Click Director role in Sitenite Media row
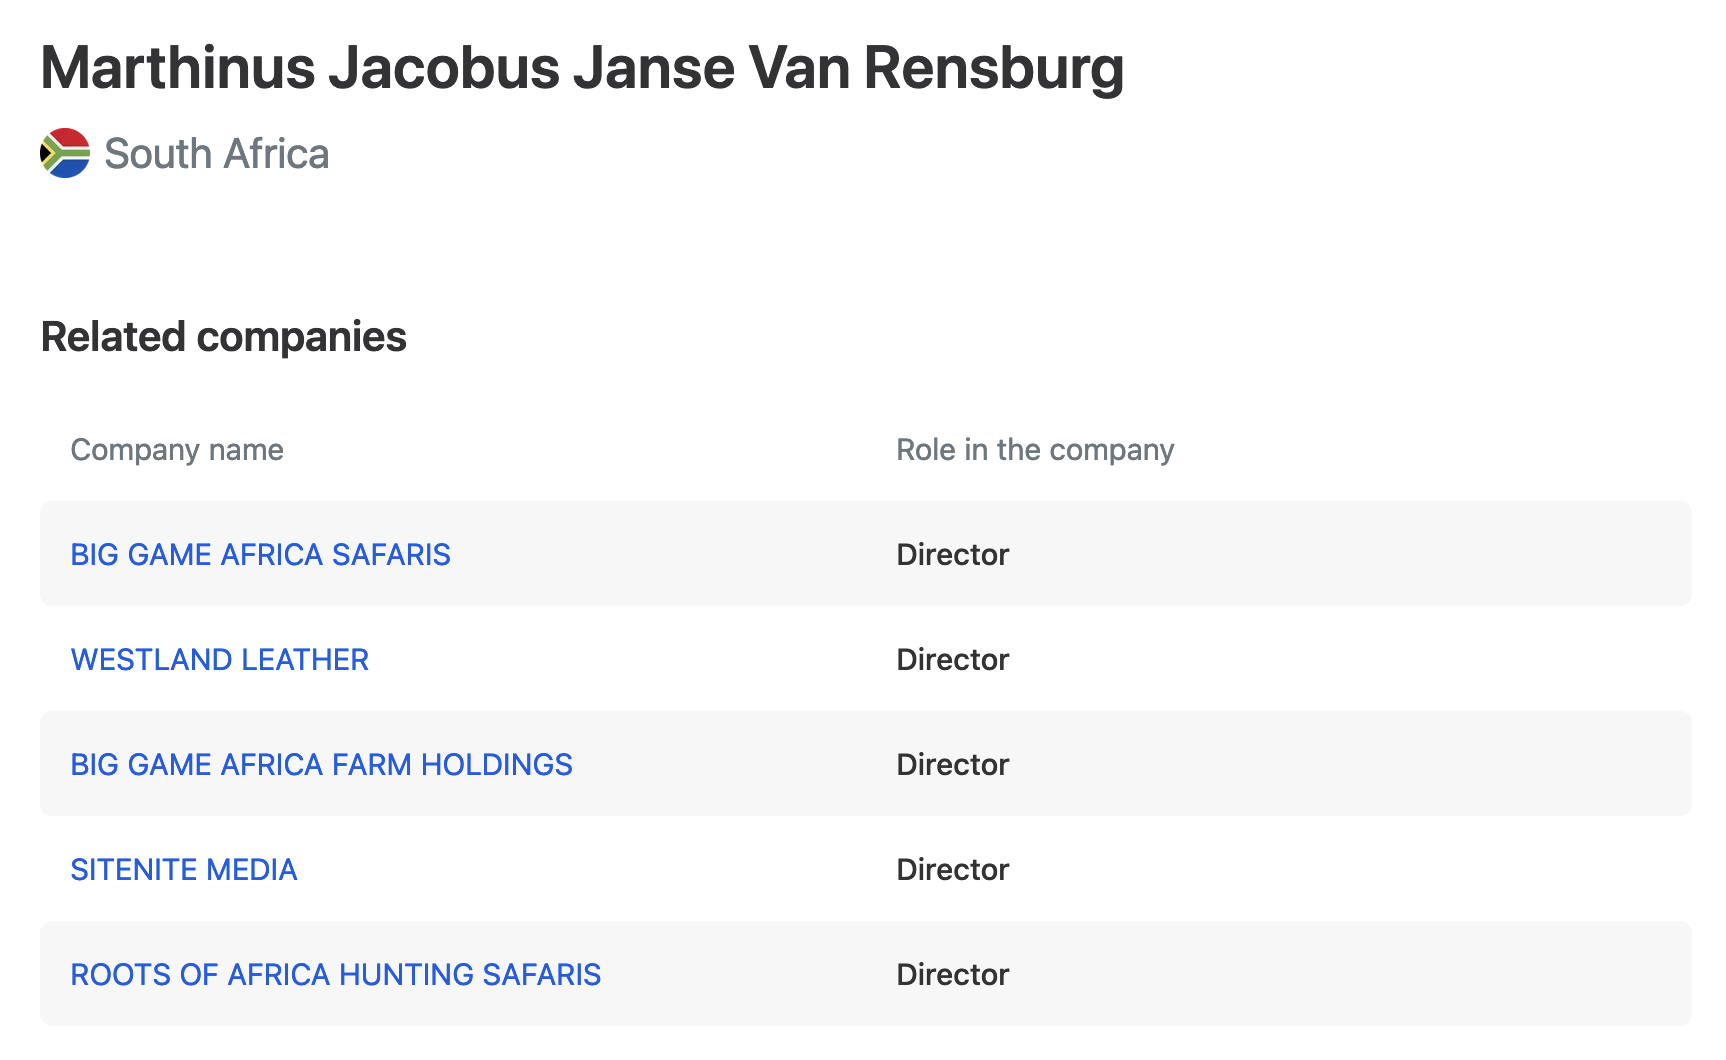 pos(952,869)
